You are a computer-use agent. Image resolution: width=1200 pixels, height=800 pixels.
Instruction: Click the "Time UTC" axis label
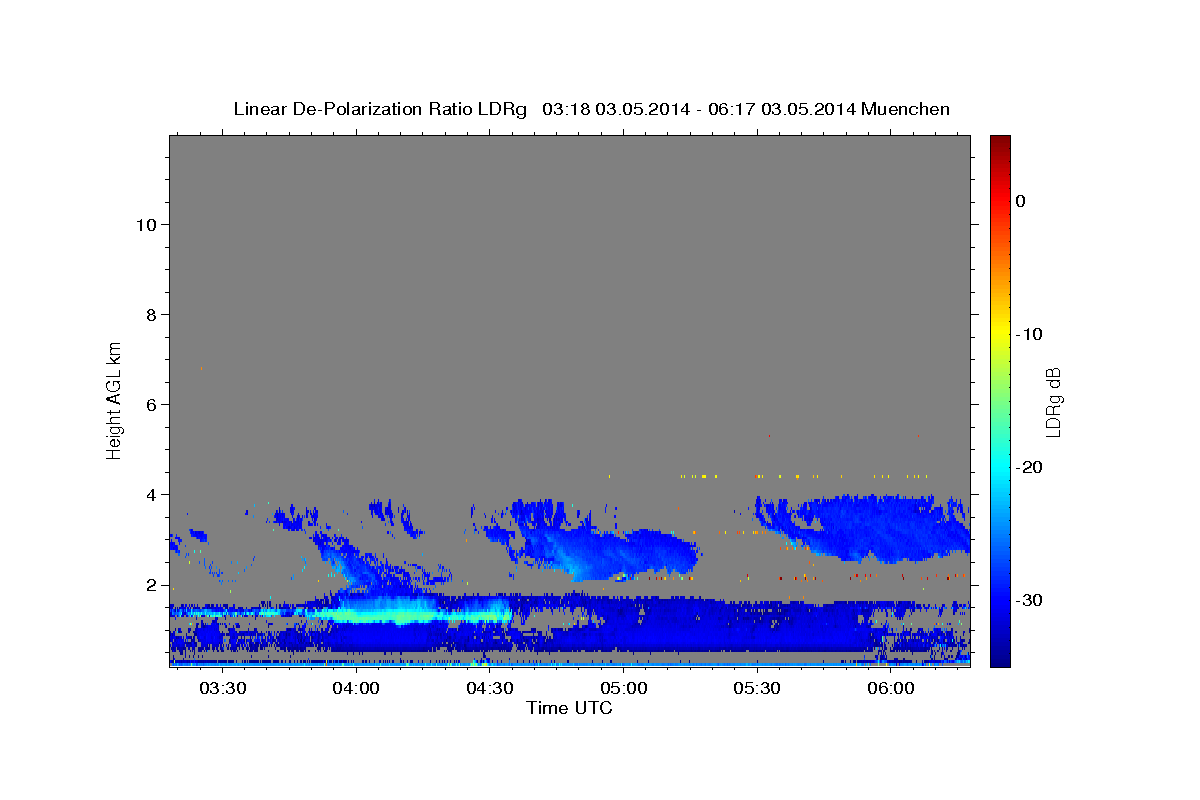coord(569,708)
